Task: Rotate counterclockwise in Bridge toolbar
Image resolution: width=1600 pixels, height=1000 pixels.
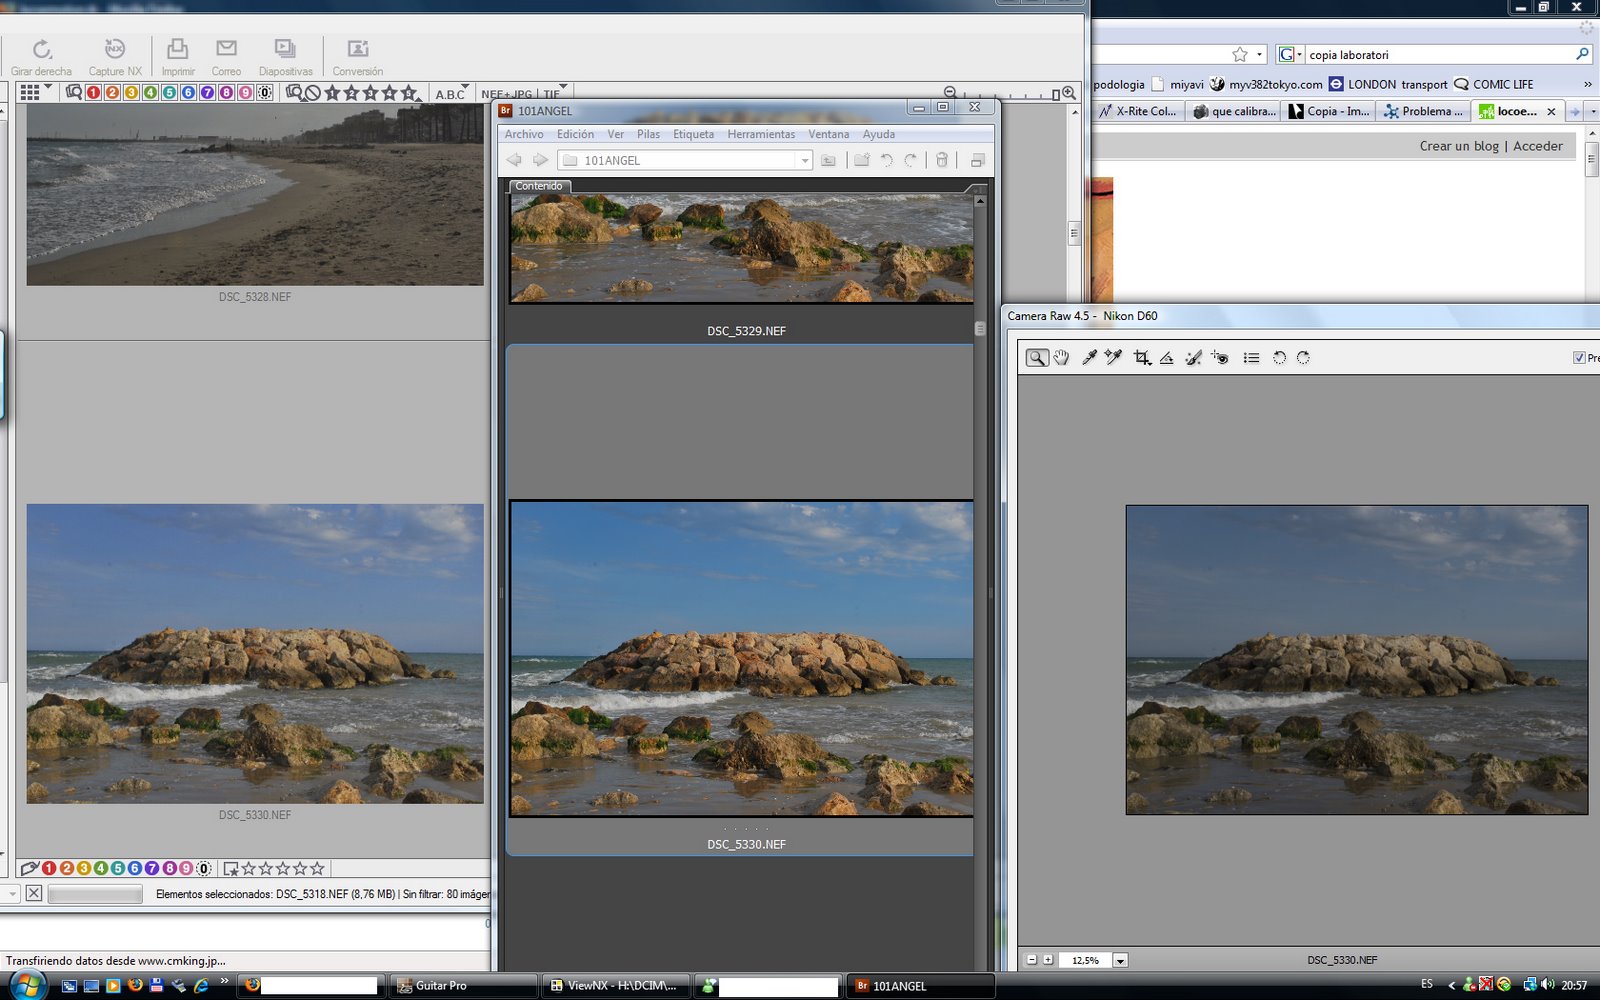Action: [886, 160]
